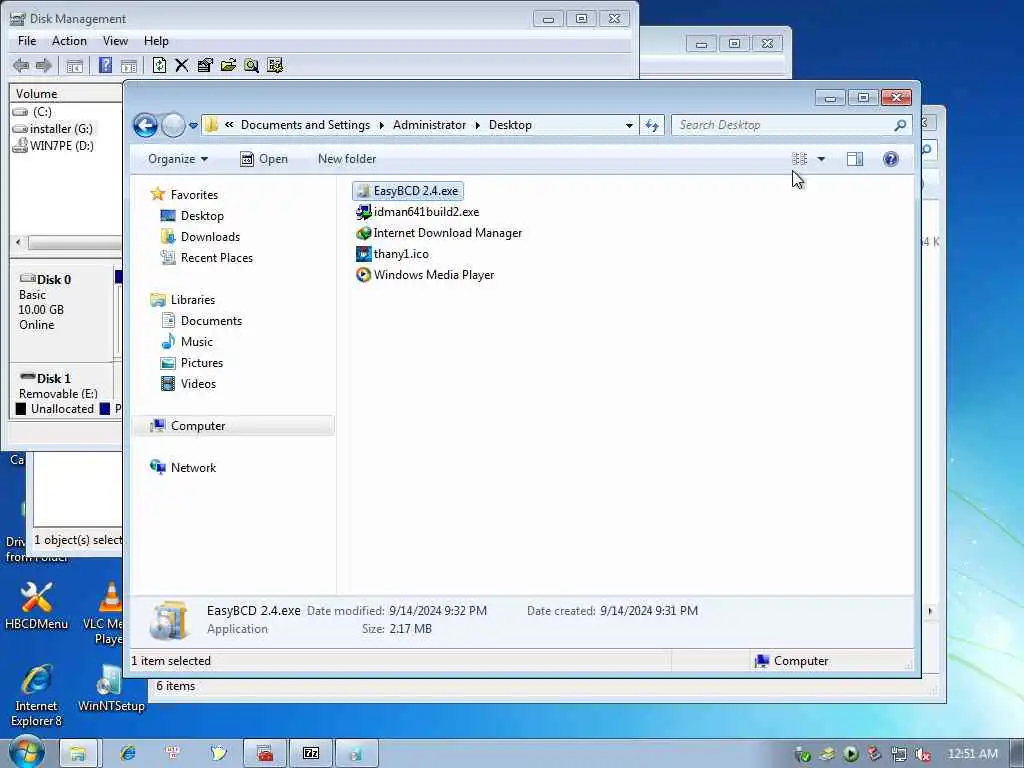Click the Back arrow in Explorer window

coord(145,125)
